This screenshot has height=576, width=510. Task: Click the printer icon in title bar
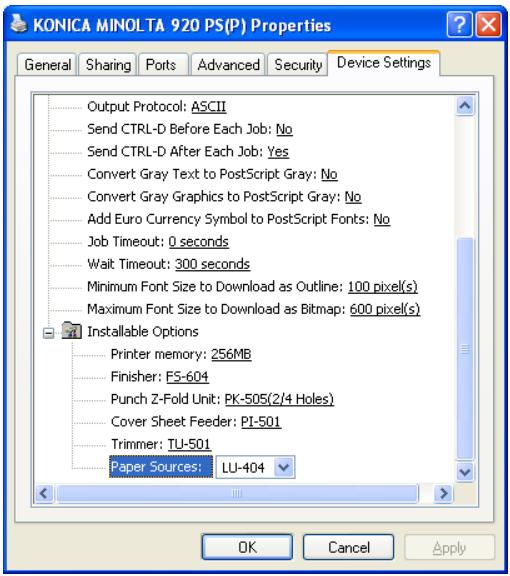[18, 24]
